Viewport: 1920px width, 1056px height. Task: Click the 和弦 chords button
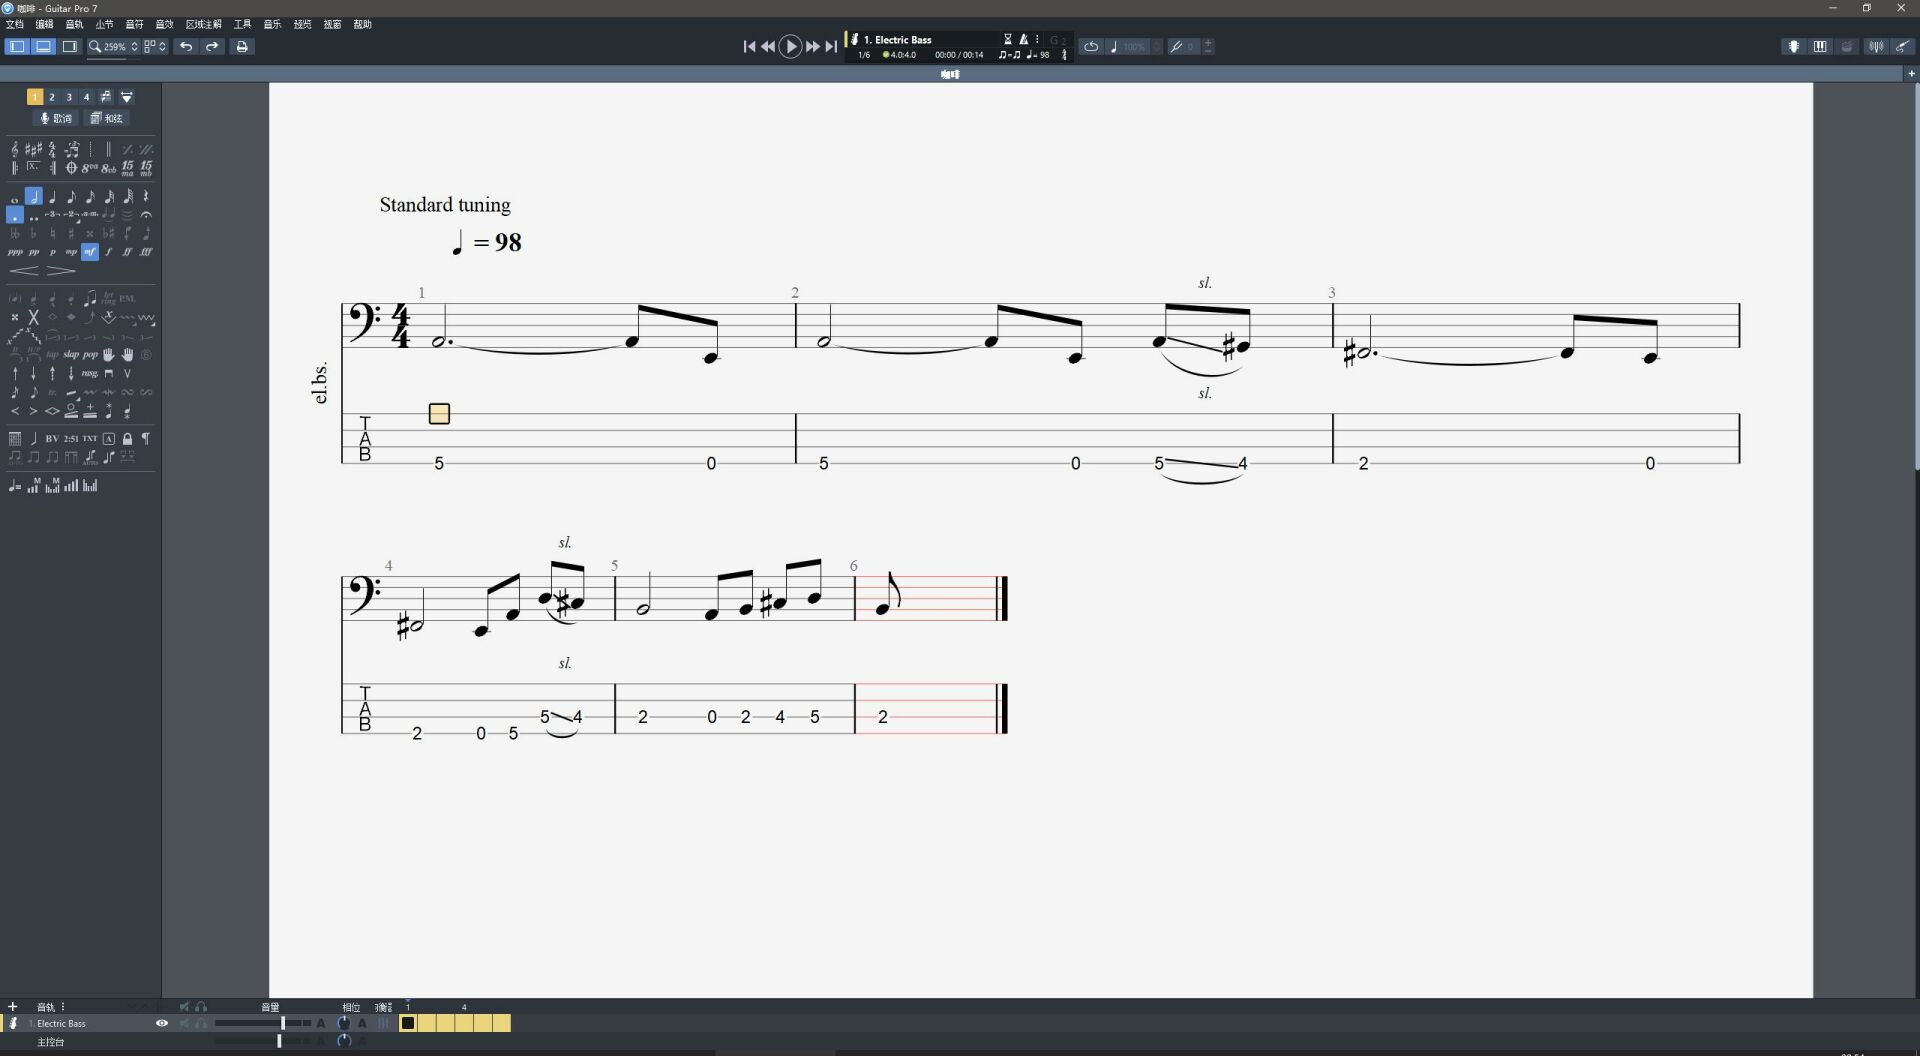[106, 118]
